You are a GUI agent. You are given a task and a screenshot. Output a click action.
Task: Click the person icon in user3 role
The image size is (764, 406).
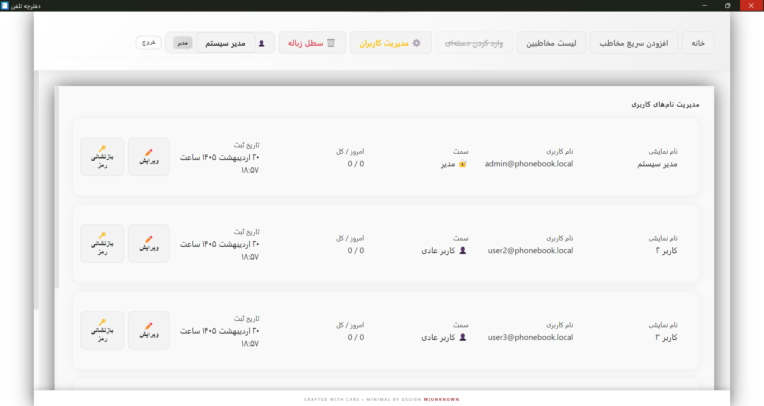(x=463, y=337)
